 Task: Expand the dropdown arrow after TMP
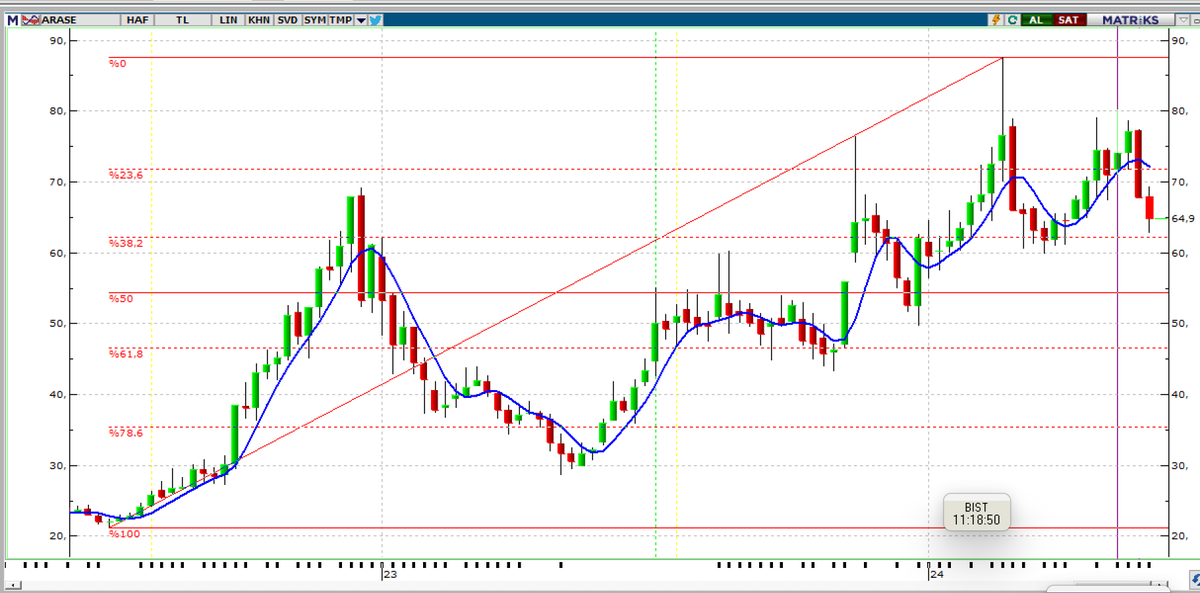[361, 20]
